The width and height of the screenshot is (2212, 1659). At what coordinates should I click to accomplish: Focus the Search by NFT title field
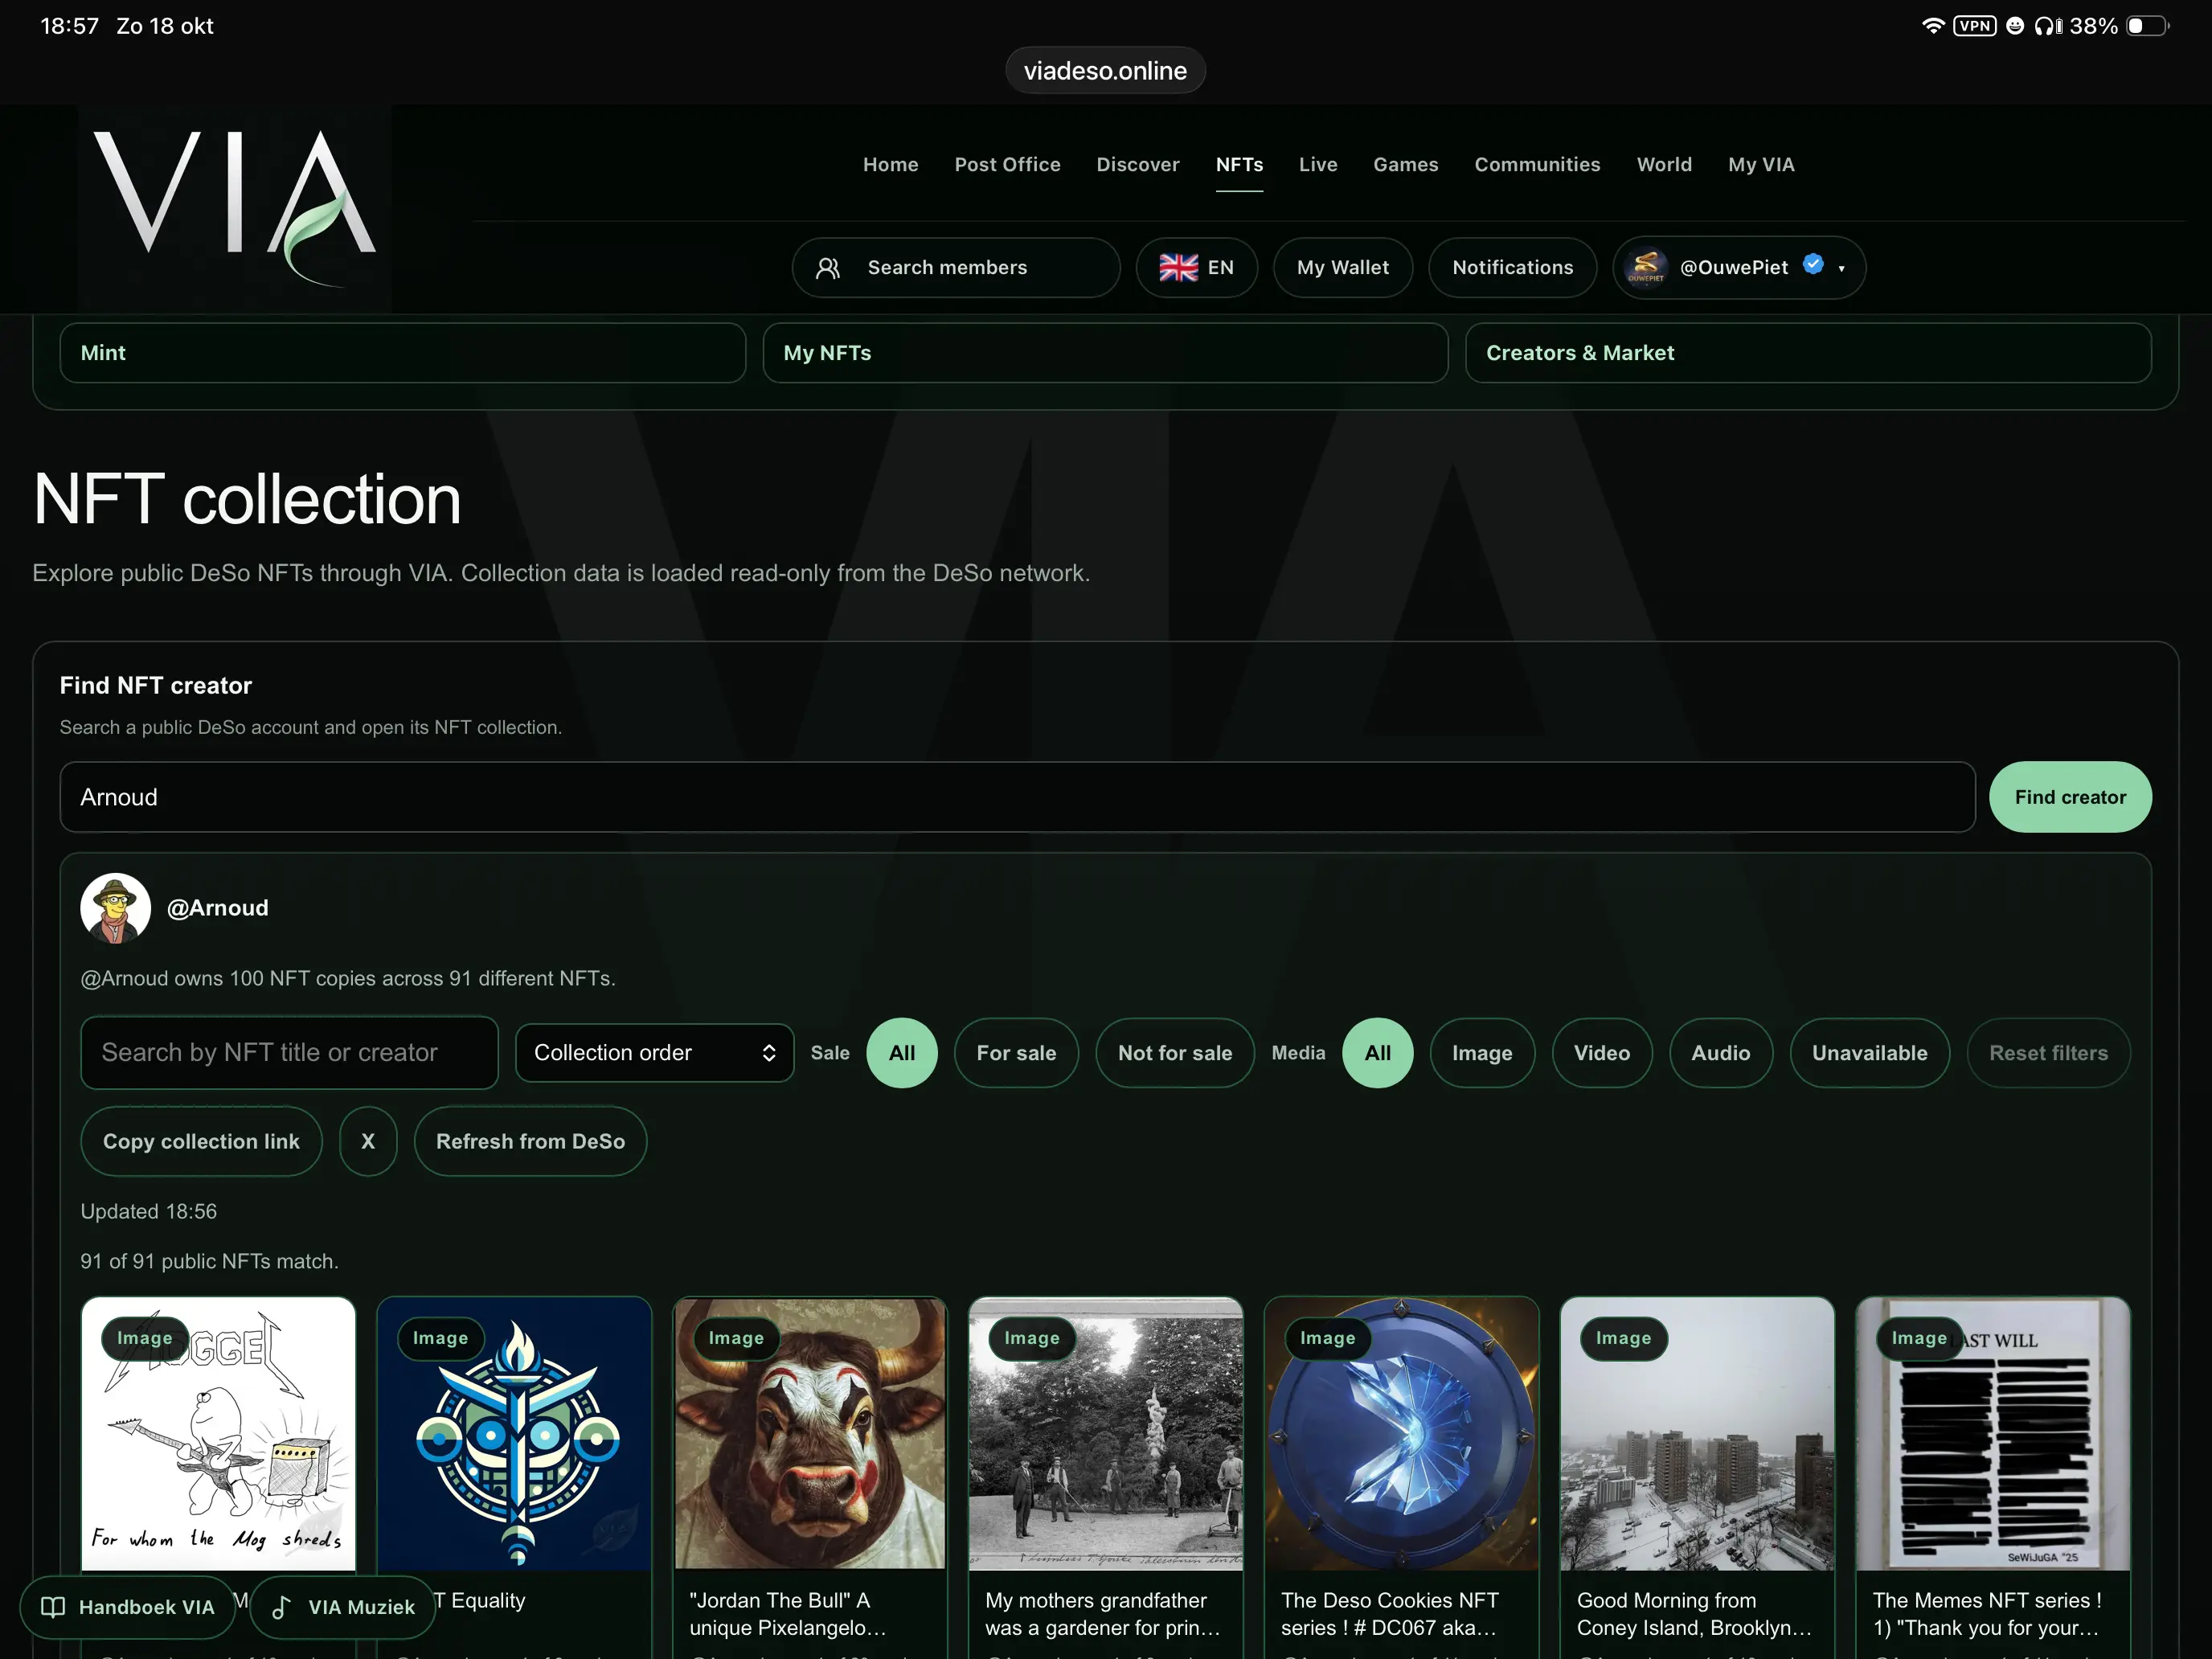pos(289,1053)
